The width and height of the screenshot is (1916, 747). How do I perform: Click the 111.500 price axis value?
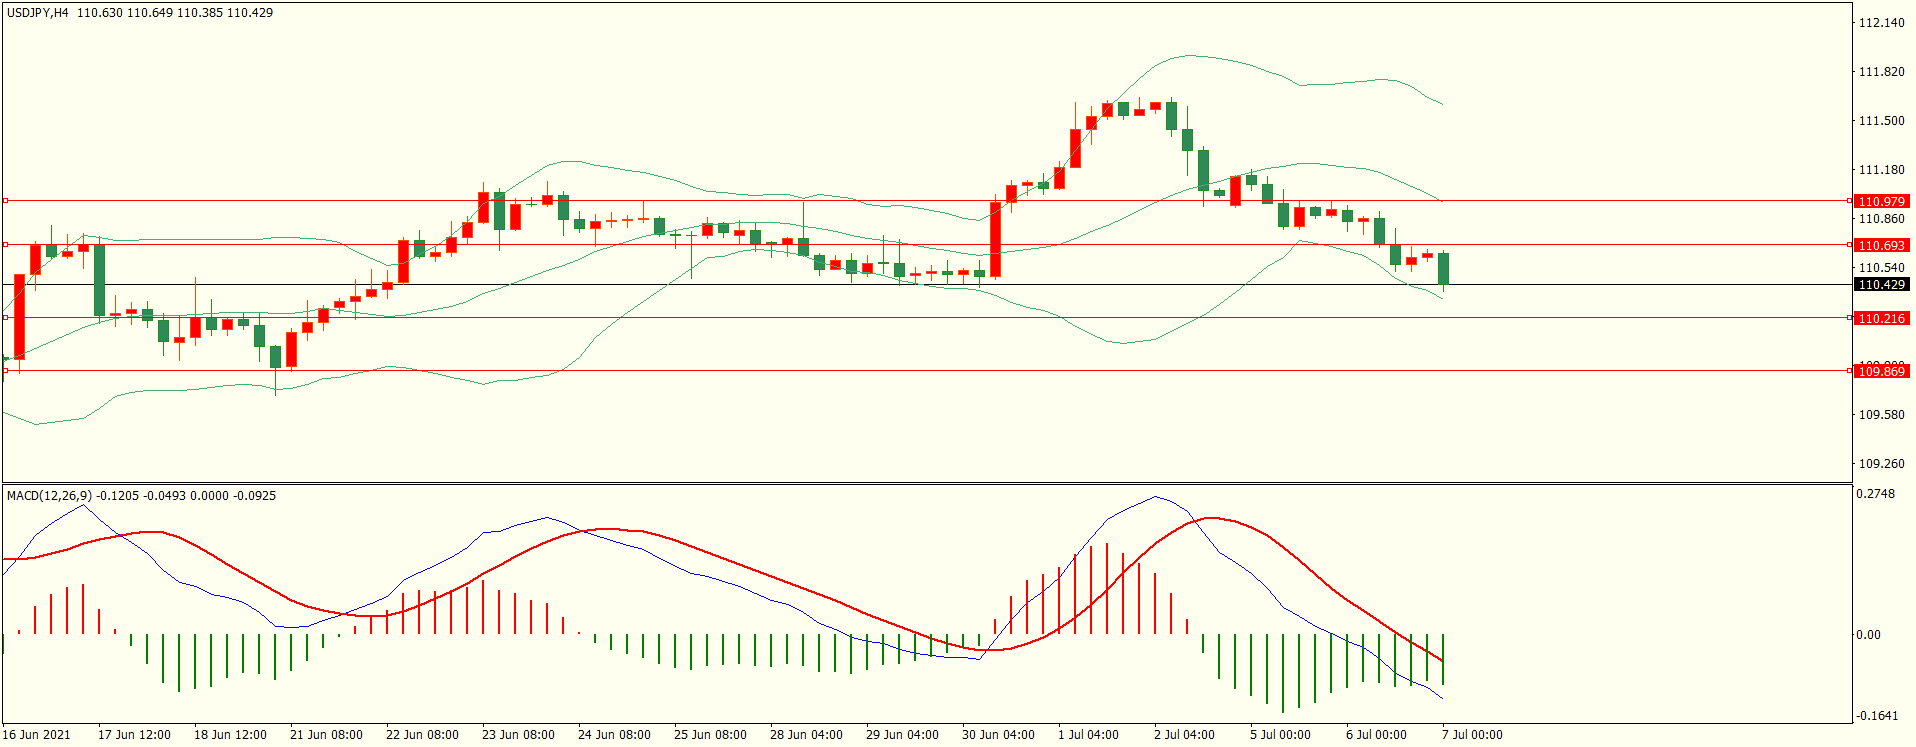(x=1881, y=121)
